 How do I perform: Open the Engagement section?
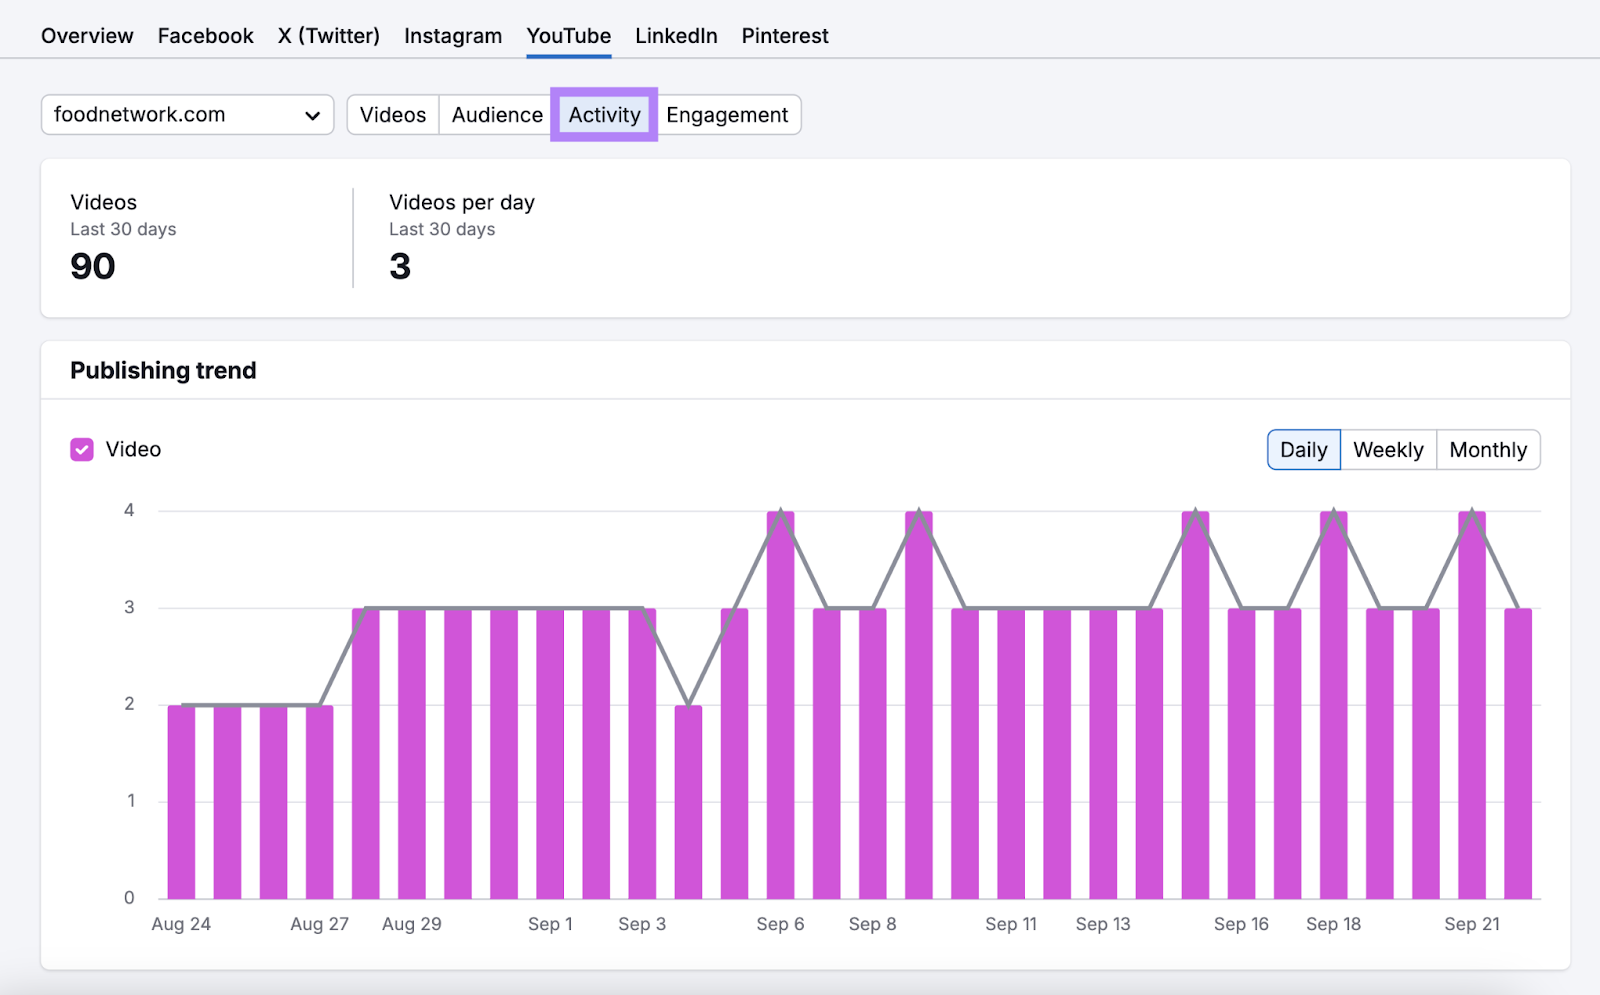click(x=728, y=114)
